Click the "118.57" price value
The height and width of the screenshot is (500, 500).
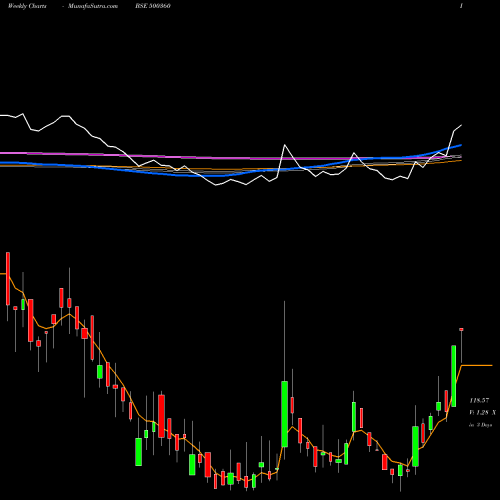tap(479, 400)
